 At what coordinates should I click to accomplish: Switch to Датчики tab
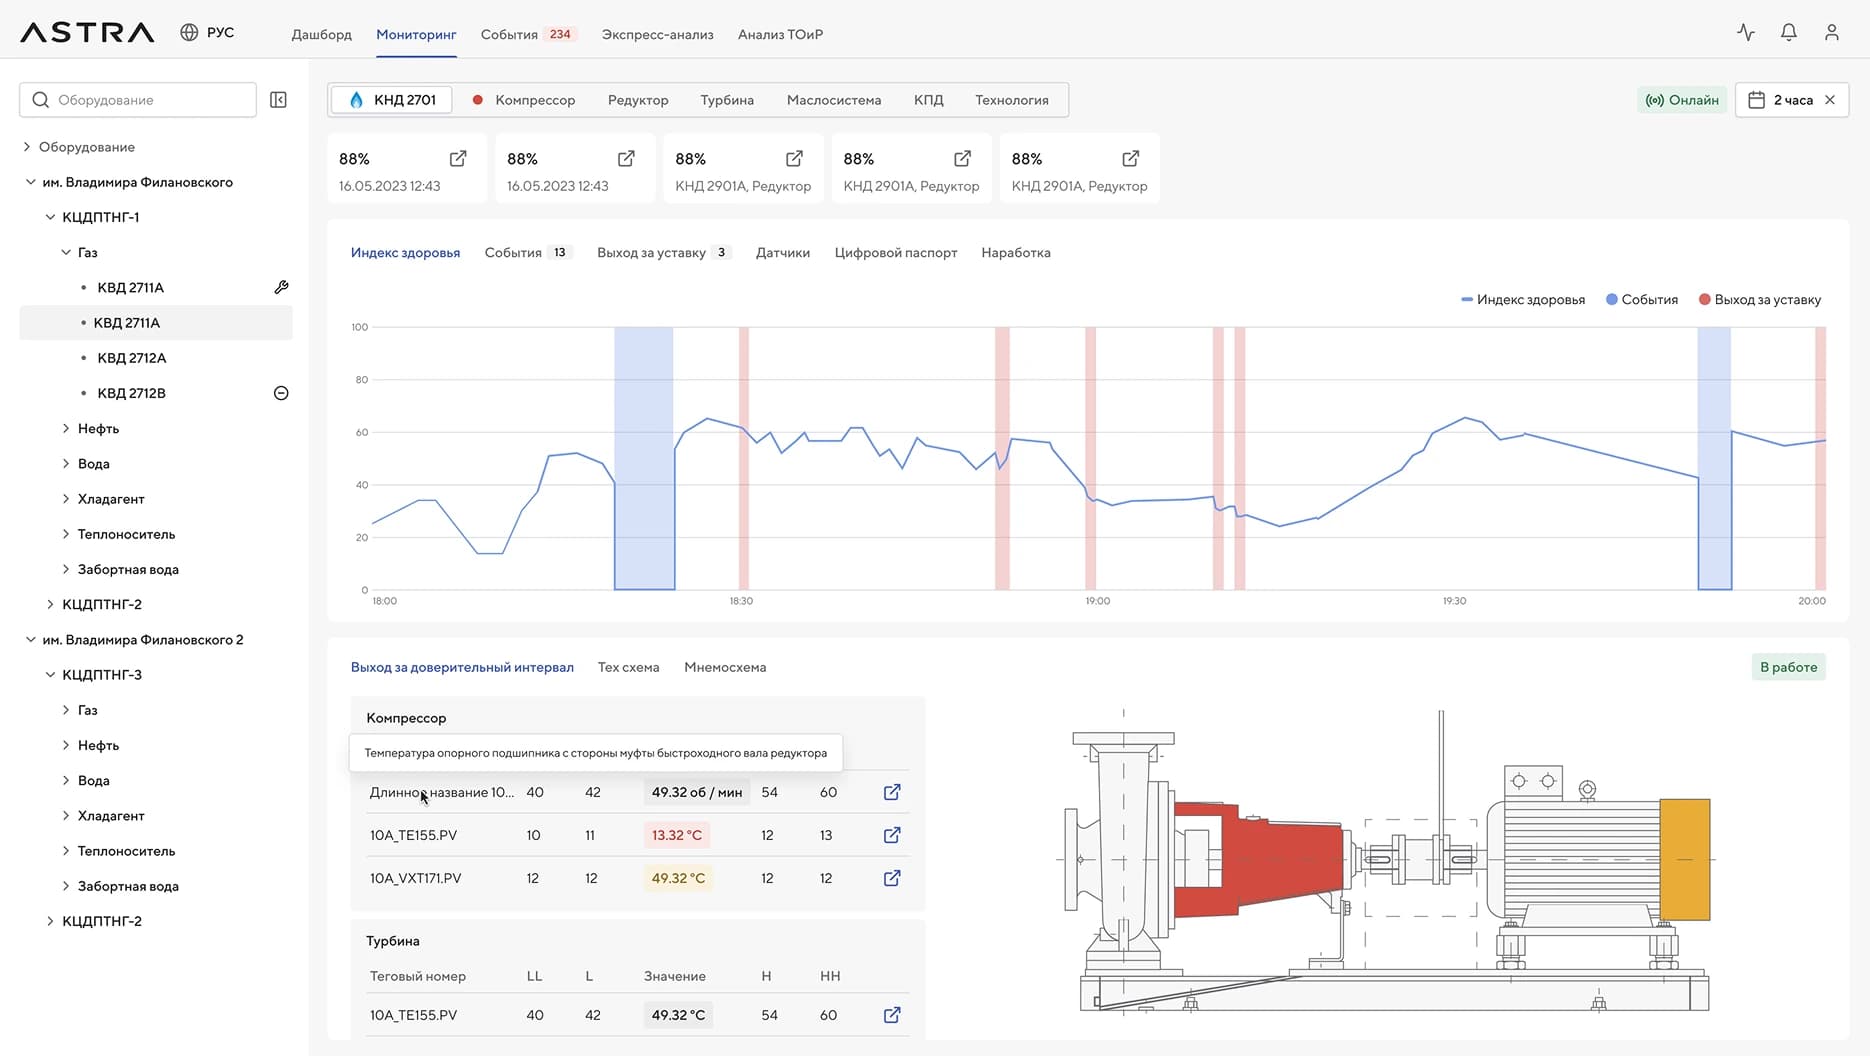(x=783, y=252)
